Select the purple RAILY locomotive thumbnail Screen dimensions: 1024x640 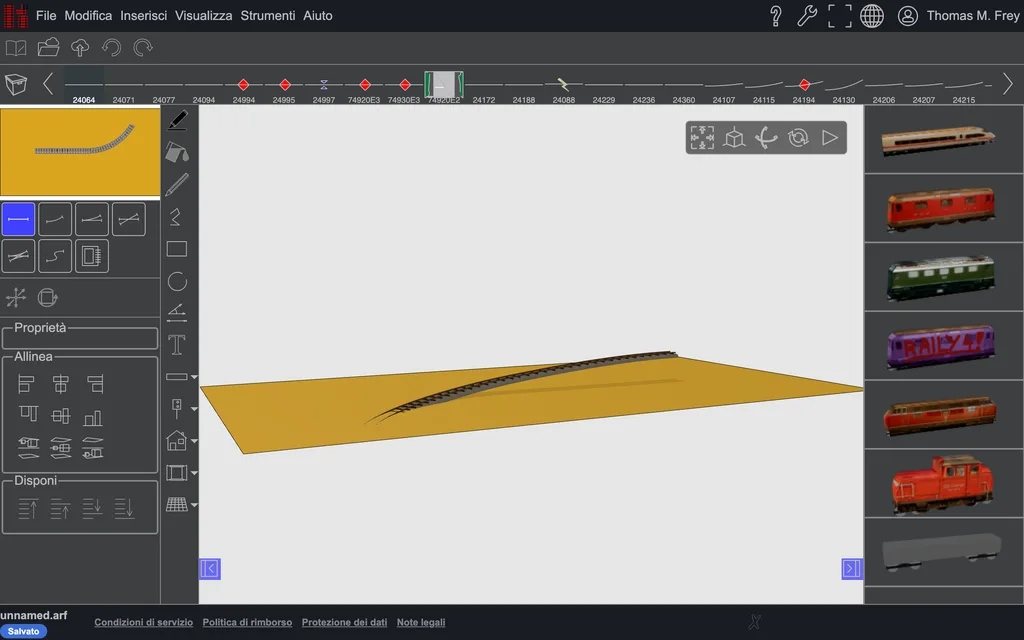point(941,345)
